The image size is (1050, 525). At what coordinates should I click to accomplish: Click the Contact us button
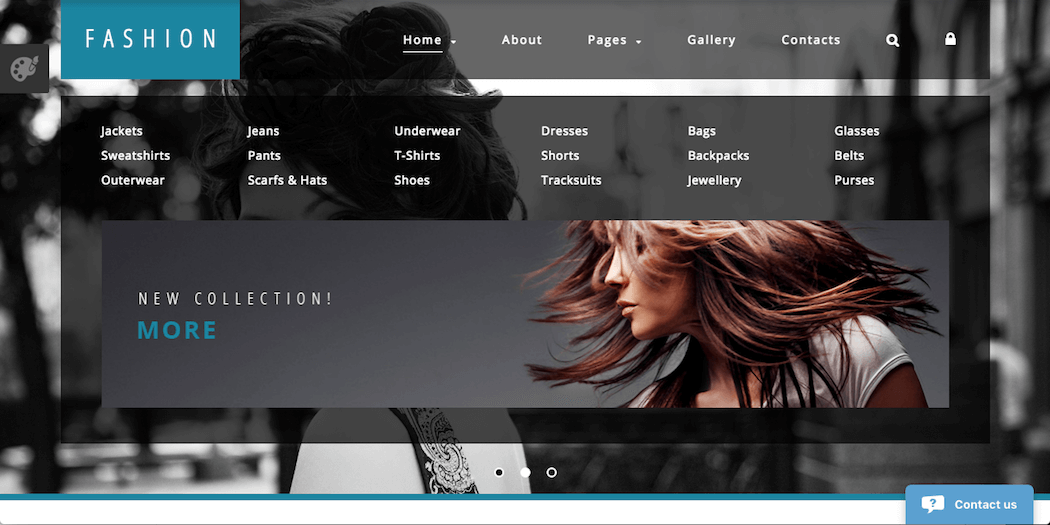[985, 505]
